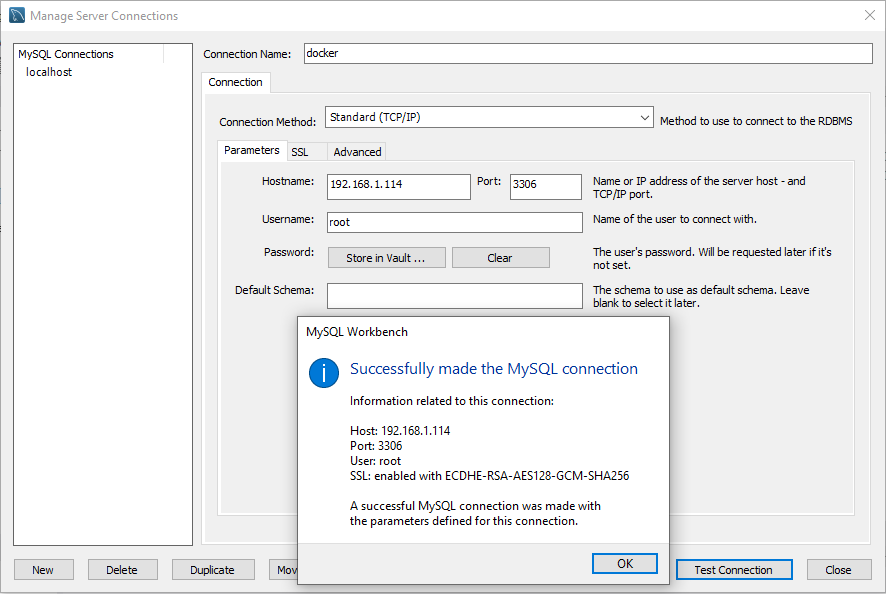Click 'Information related to this connection' text
This screenshot has width=886, height=594.
click(451, 401)
